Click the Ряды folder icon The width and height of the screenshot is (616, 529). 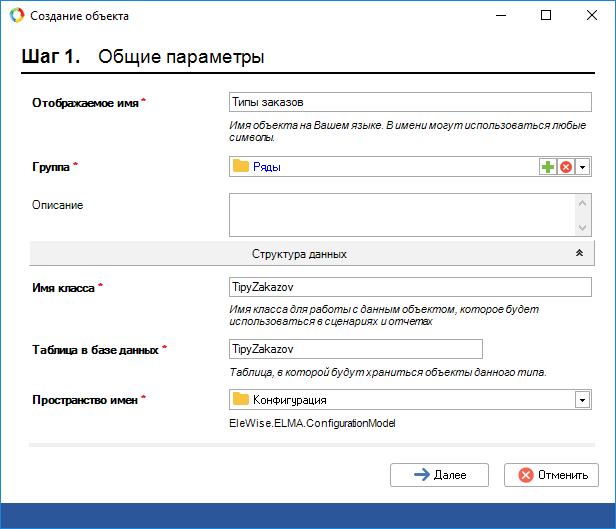[x=241, y=167]
